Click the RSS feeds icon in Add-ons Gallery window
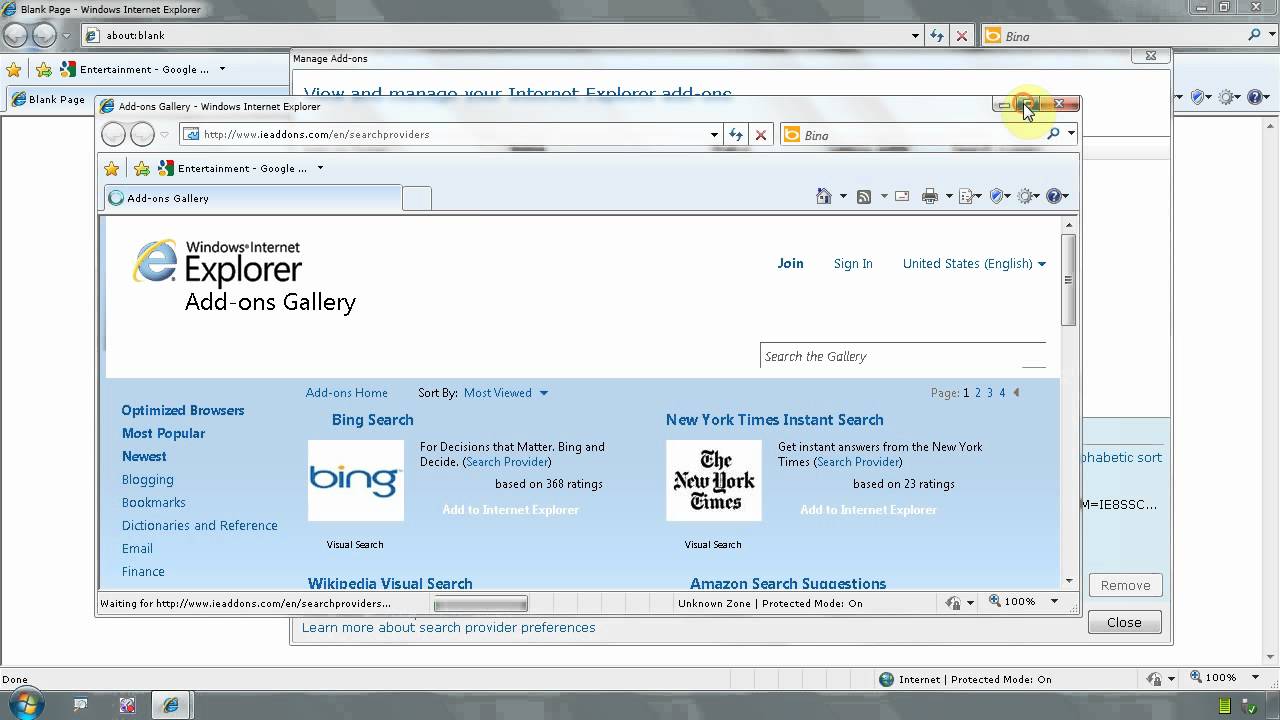The width and height of the screenshot is (1280, 720). [x=864, y=196]
